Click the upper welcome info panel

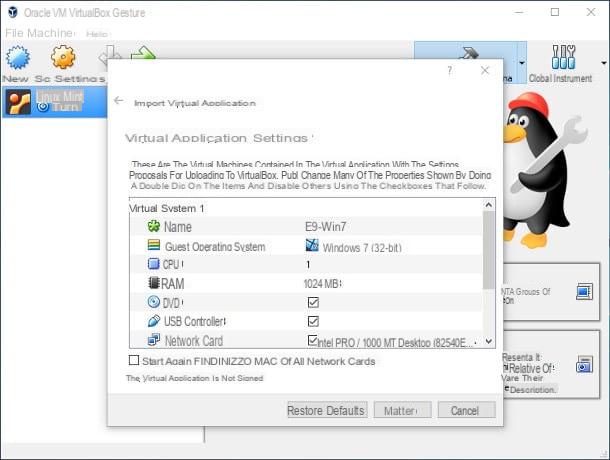click(551, 292)
